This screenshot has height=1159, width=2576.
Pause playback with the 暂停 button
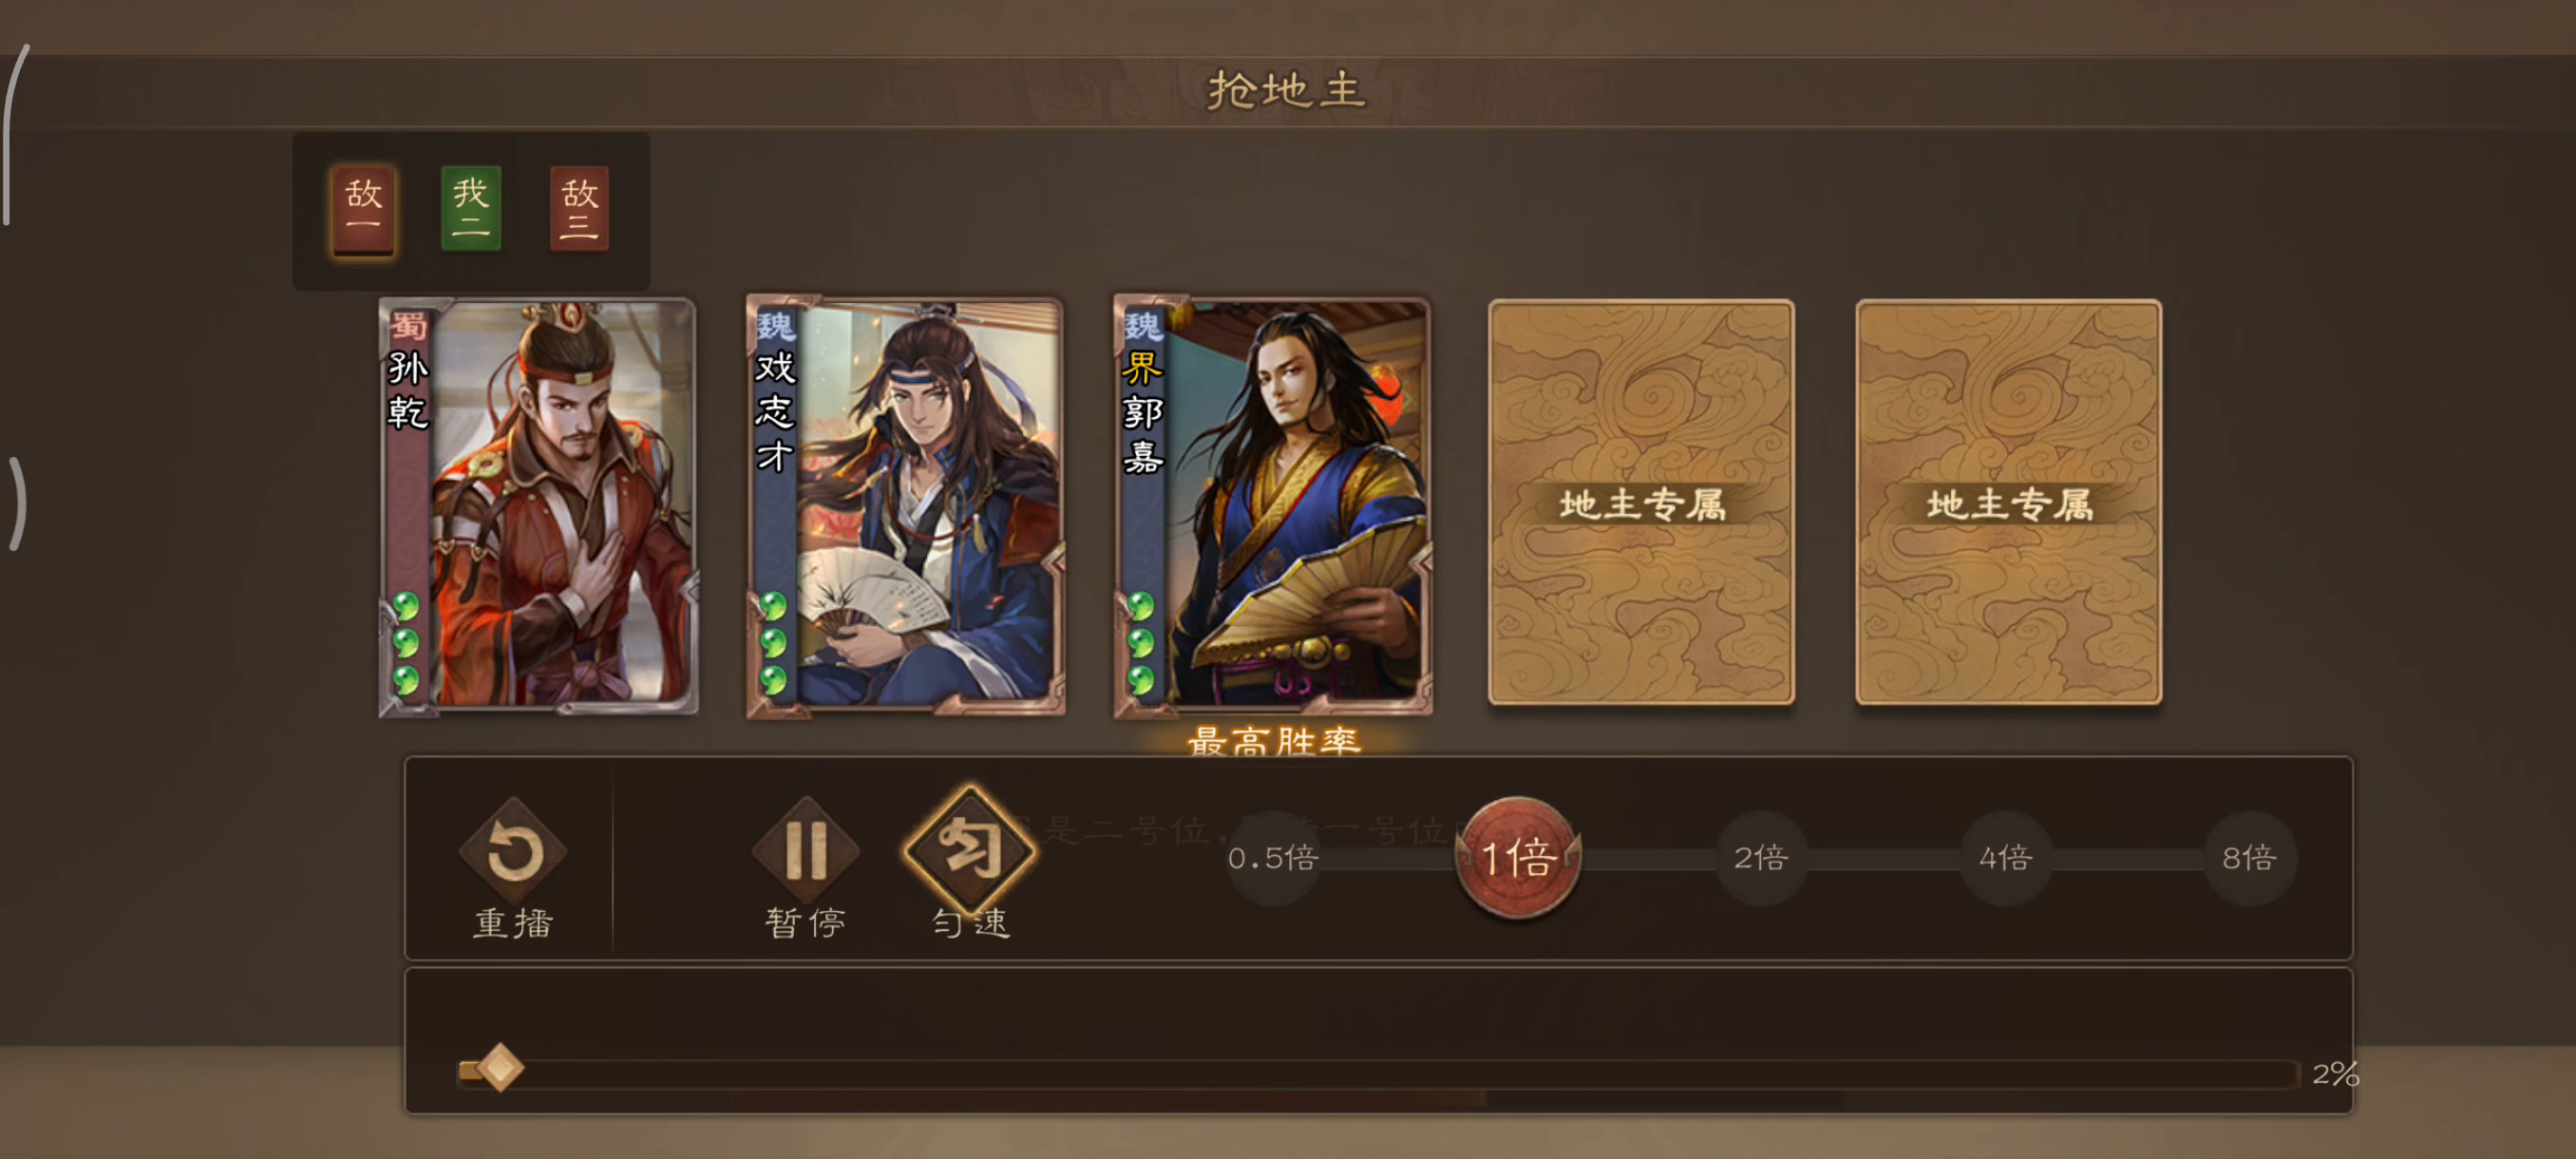(x=805, y=852)
